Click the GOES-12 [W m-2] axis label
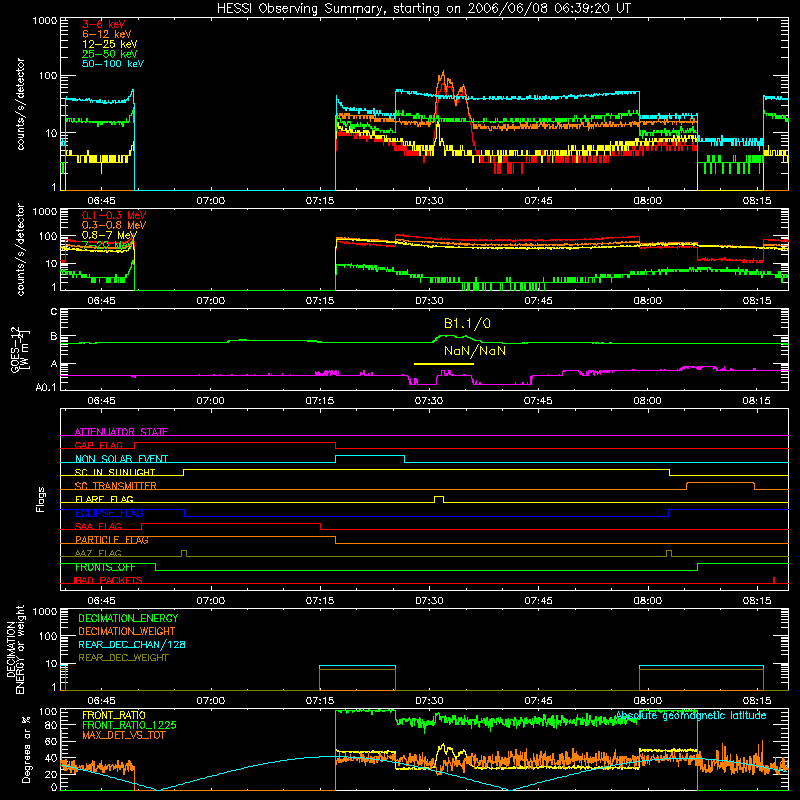800x800 pixels. 20,349
